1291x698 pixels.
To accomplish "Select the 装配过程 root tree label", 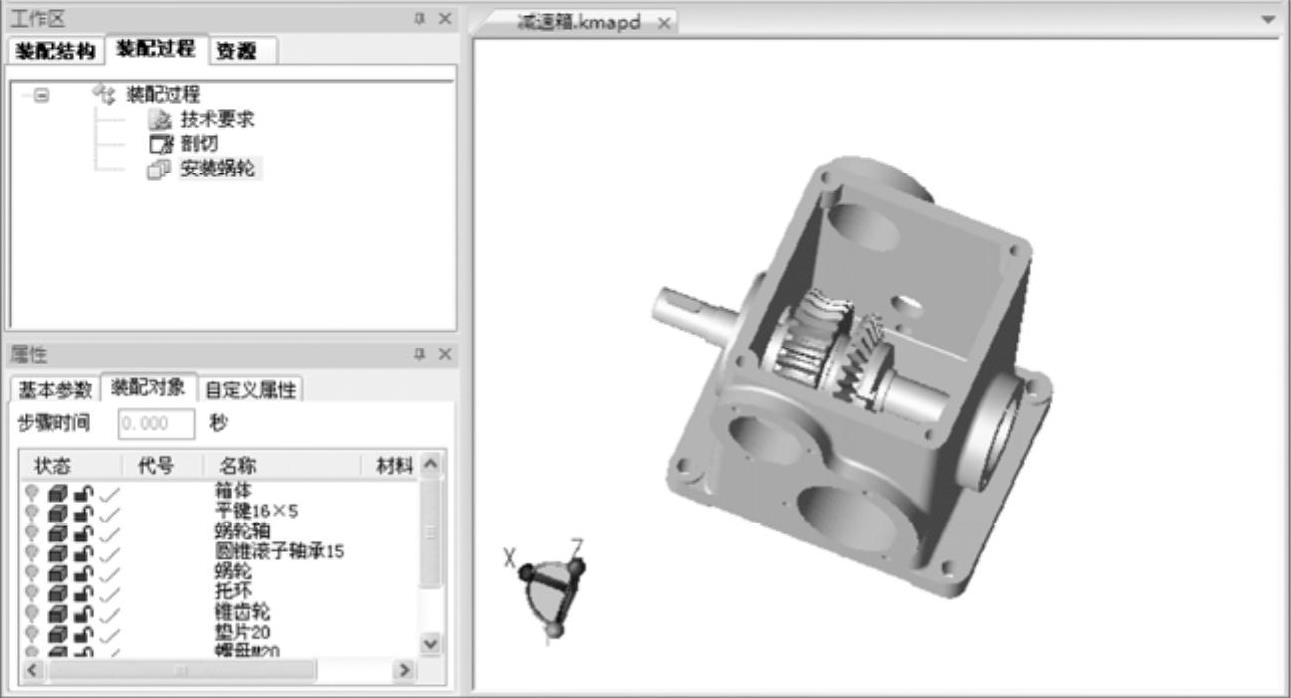I will pyautogui.click(x=163, y=94).
